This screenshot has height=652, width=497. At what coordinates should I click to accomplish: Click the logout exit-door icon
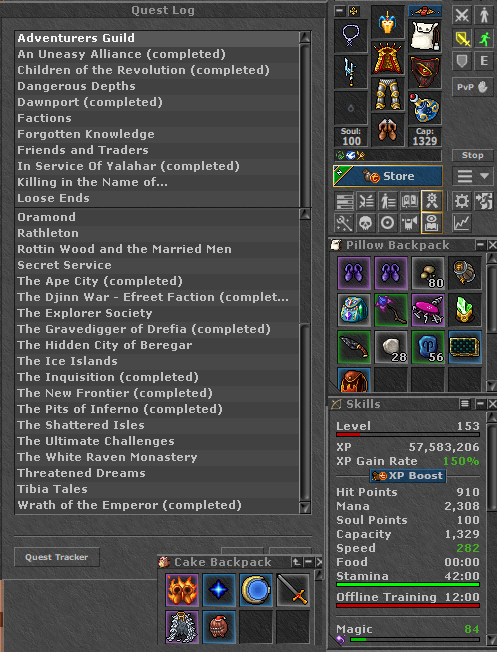click(x=484, y=202)
